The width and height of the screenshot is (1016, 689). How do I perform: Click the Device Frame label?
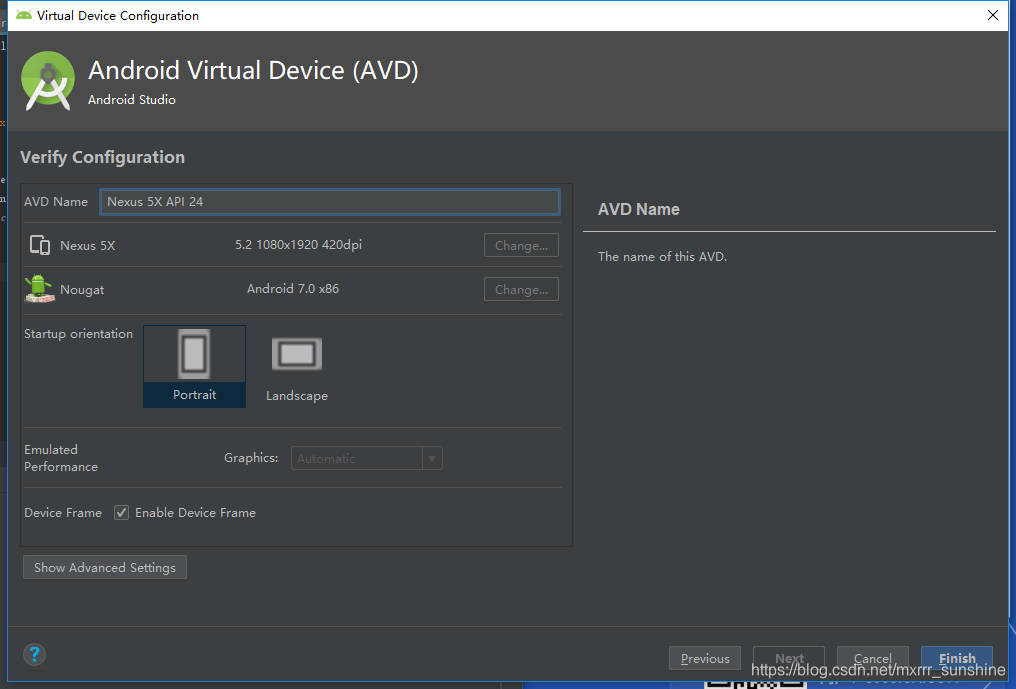[x=63, y=513]
